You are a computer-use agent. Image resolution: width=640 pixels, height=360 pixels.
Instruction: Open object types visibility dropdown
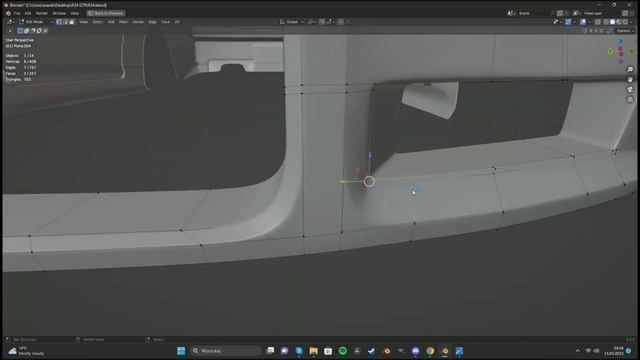pos(557,22)
